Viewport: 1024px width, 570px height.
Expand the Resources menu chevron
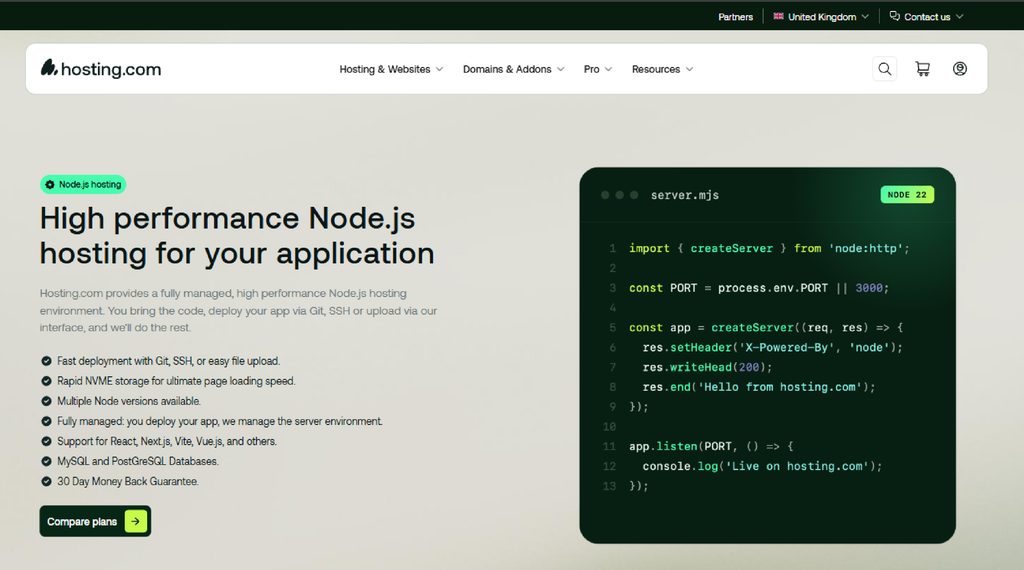pyautogui.click(x=689, y=69)
